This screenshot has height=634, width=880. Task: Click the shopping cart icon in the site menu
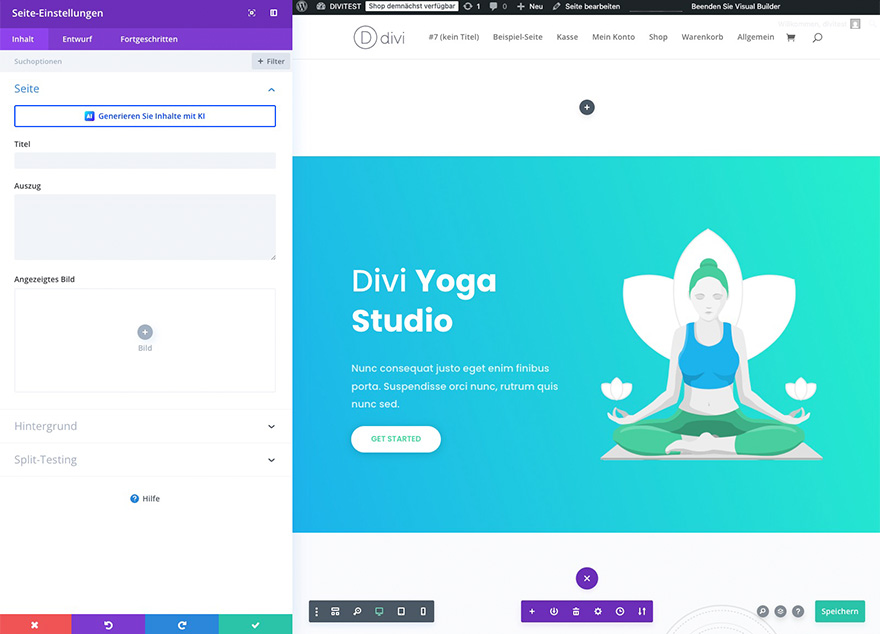pos(791,37)
